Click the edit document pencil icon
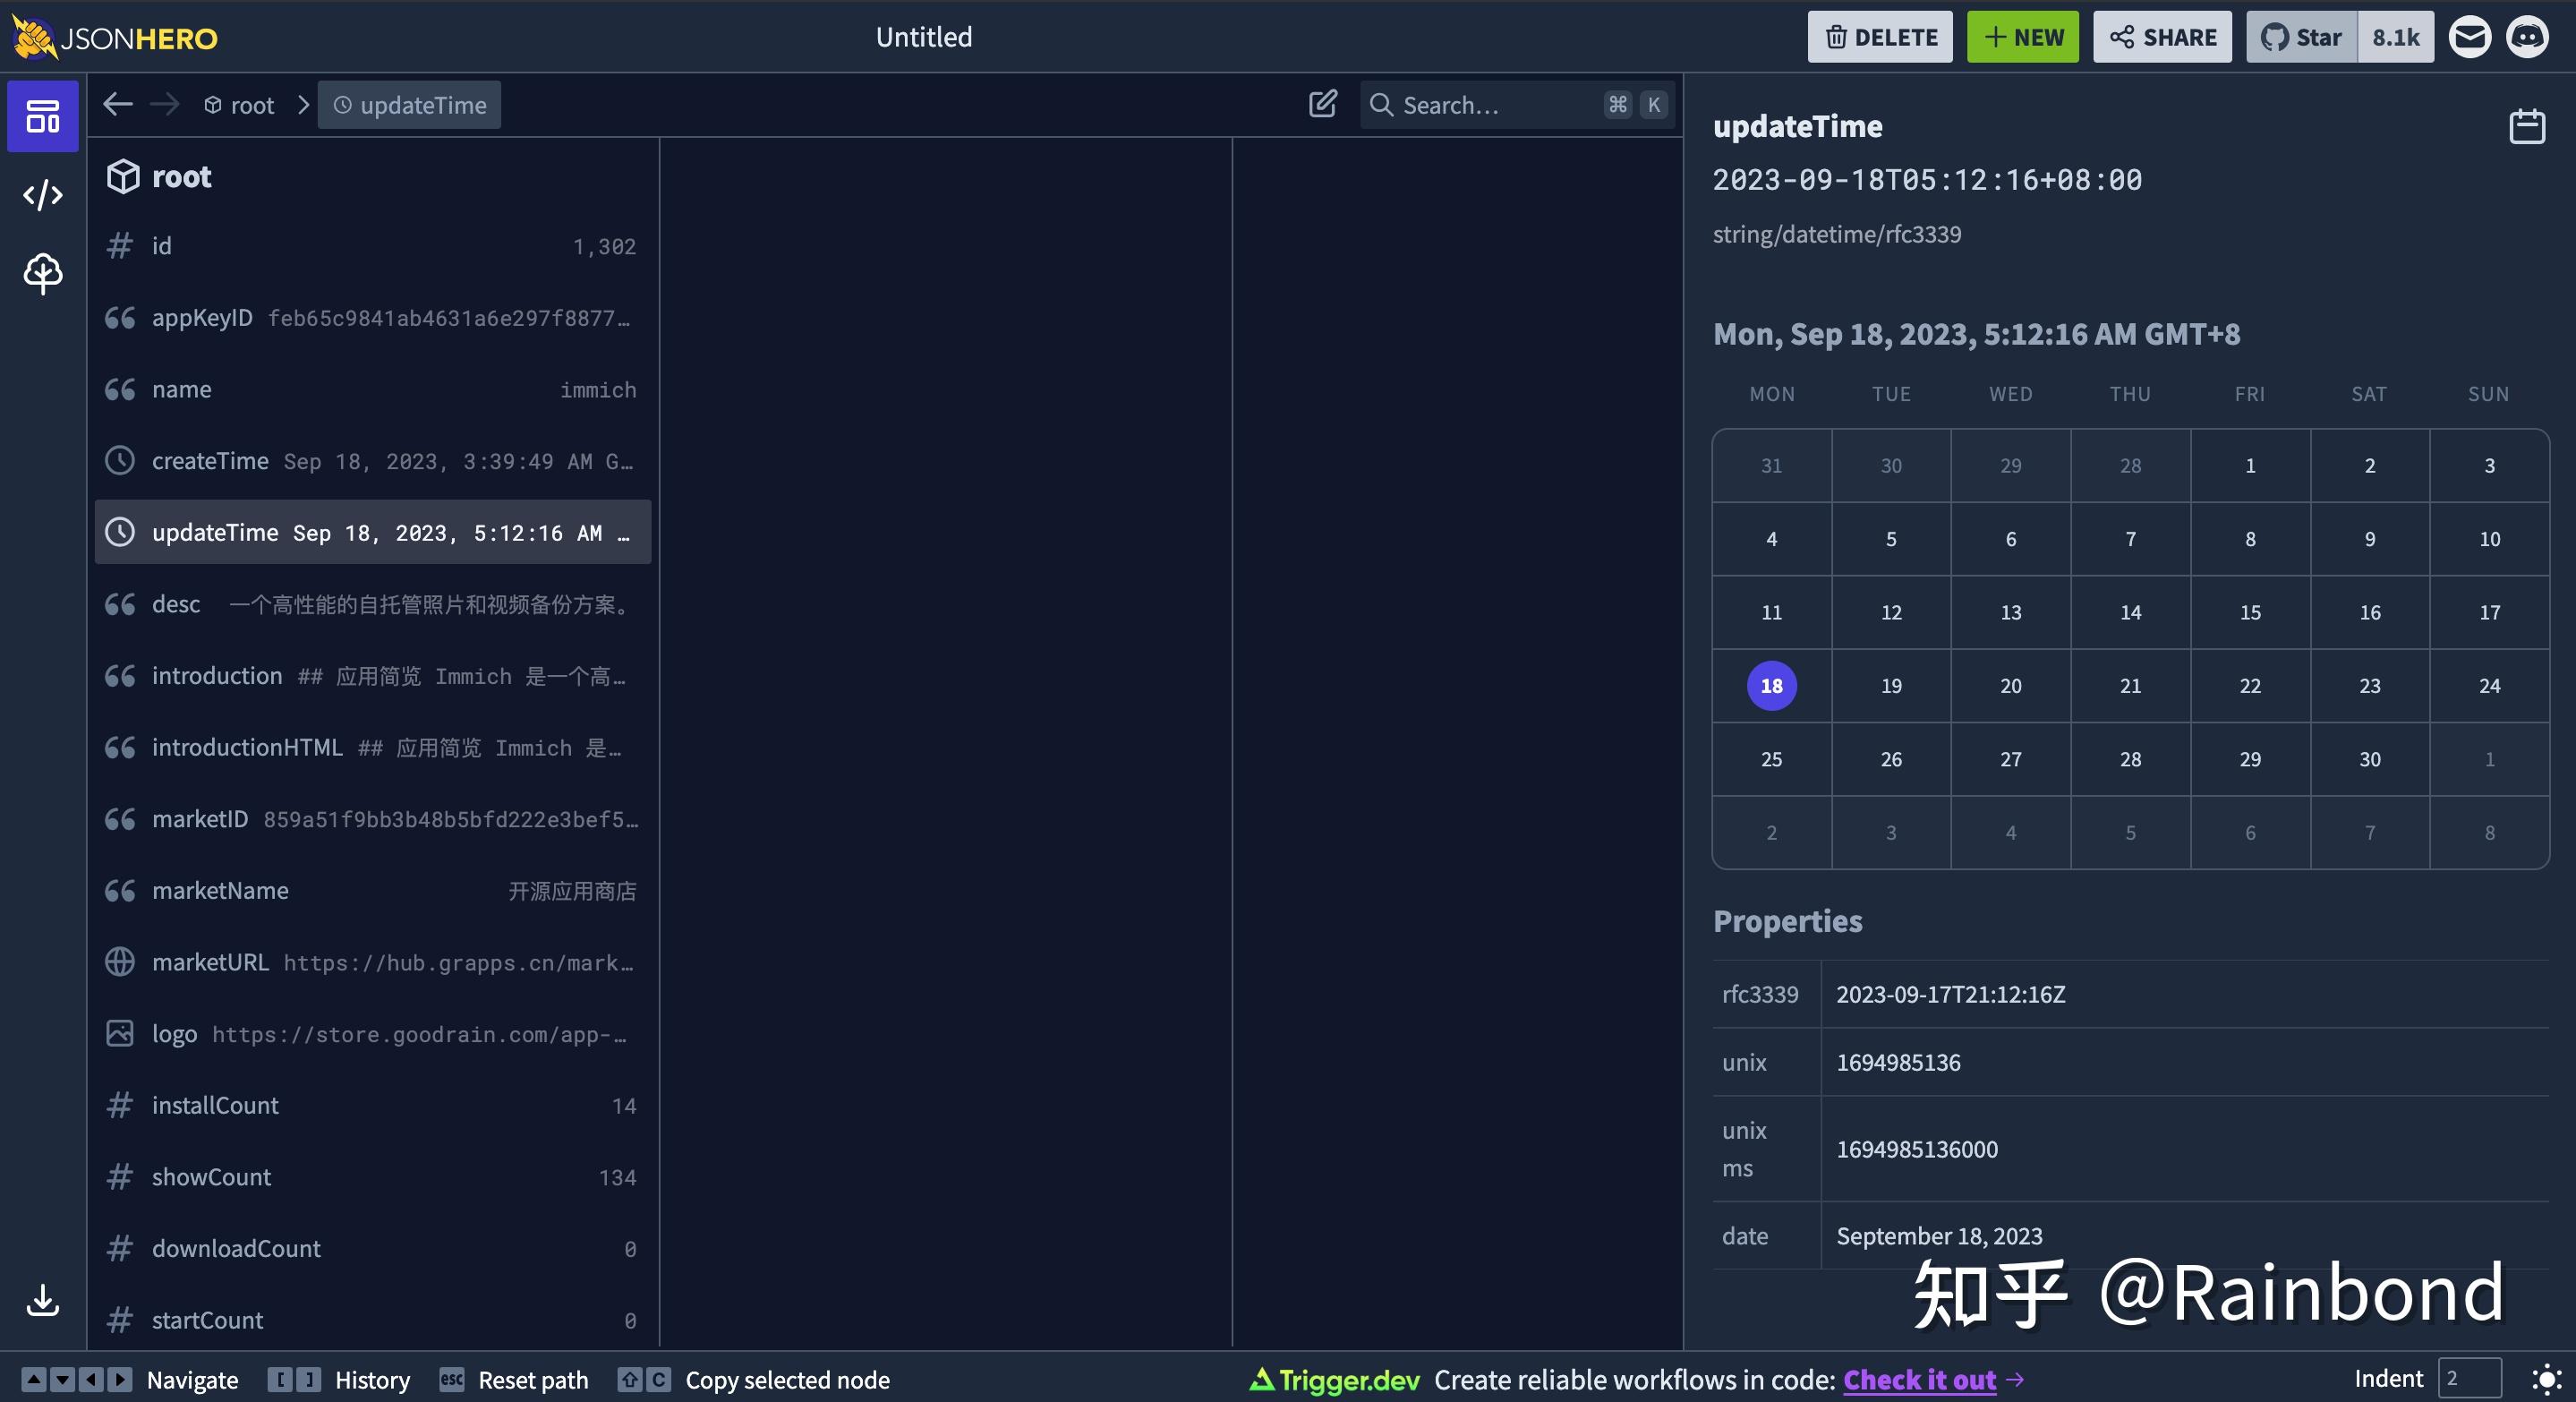The width and height of the screenshot is (2576, 1402). pos(1322,104)
